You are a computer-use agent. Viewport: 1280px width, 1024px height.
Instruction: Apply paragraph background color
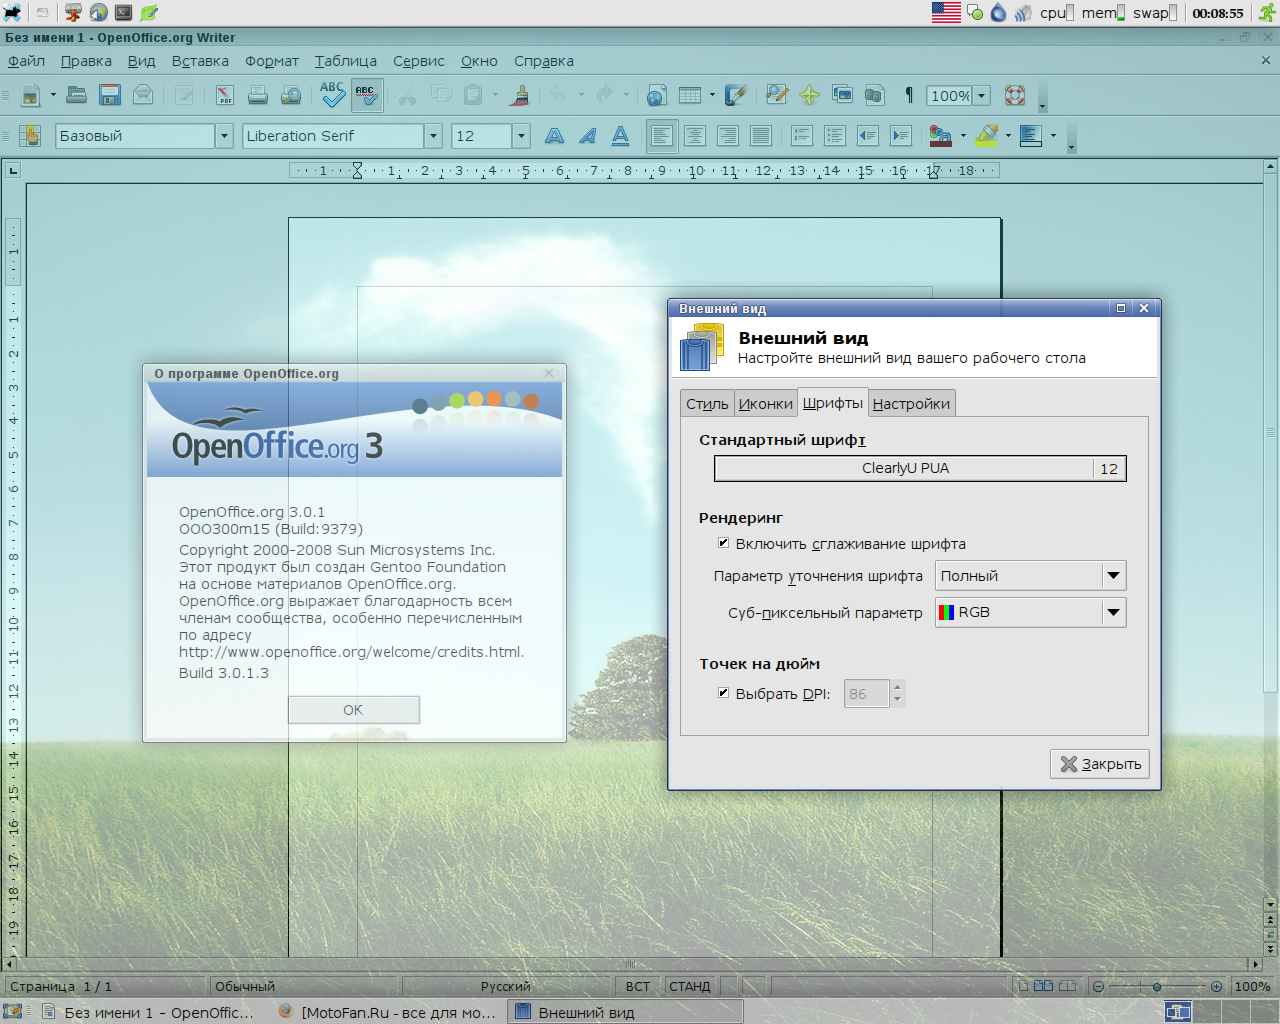click(x=1031, y=136)
